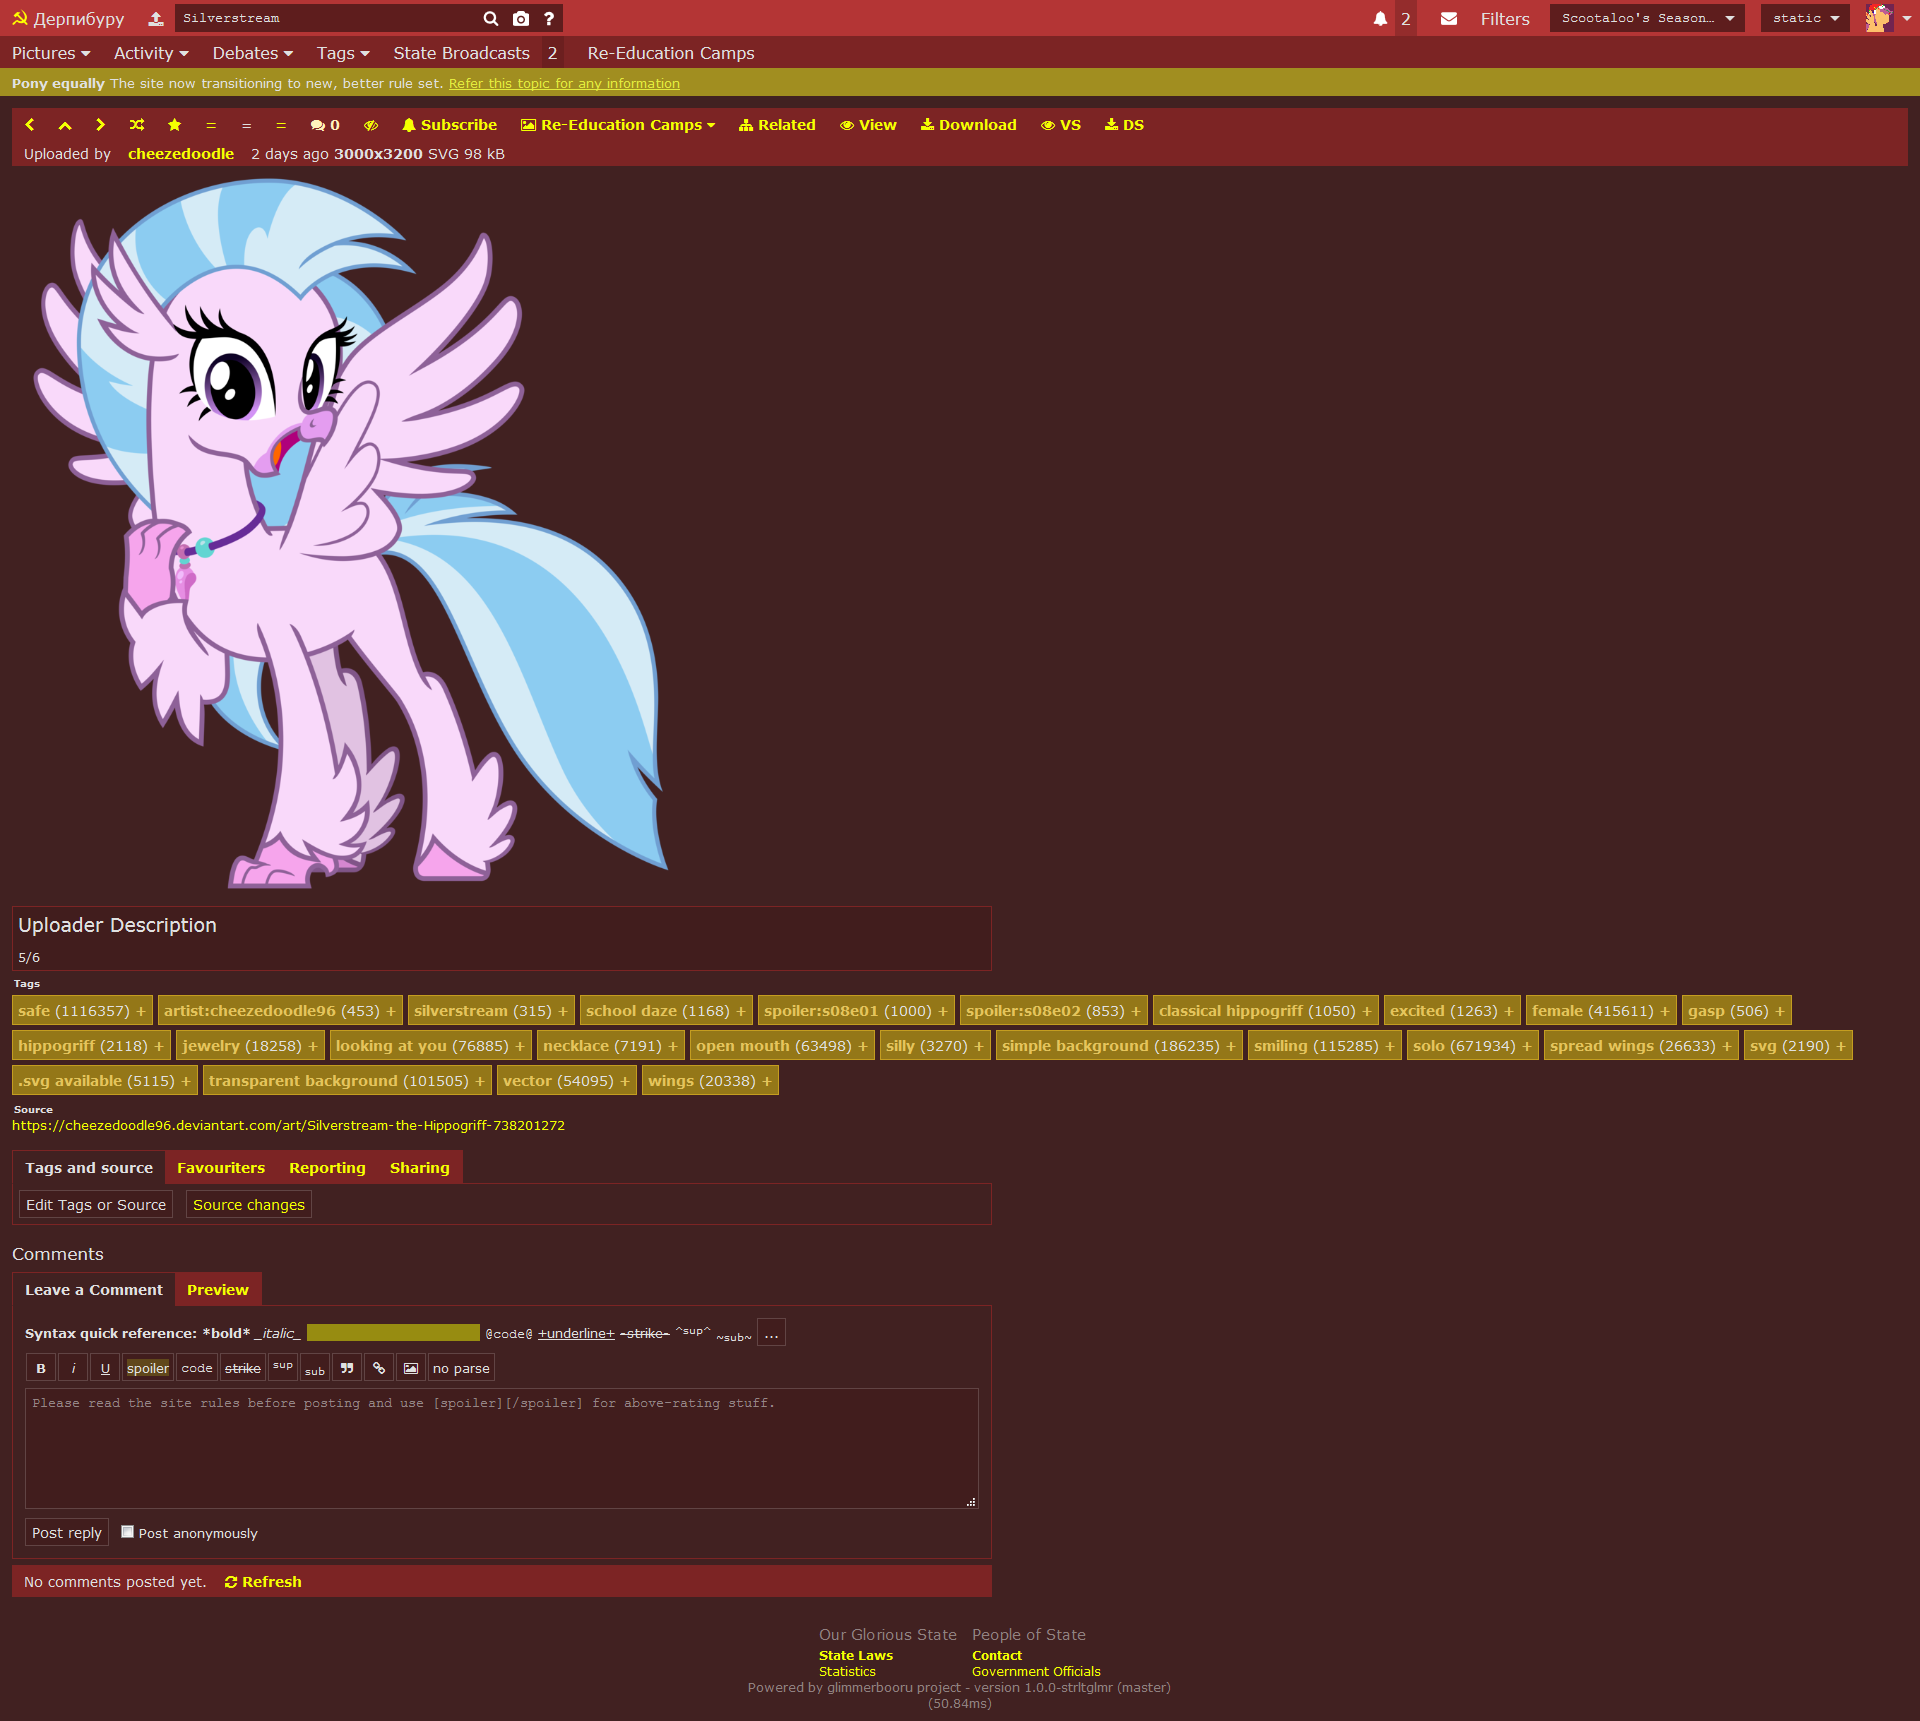Switch to Reporting tab
Screen dimensions: 1920x1721
(x=328, y=1168)
